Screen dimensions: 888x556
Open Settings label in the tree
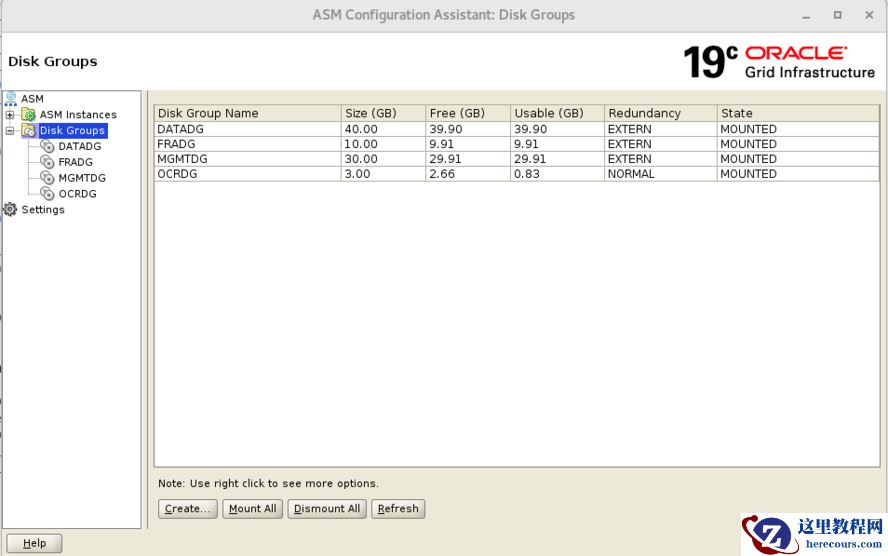tap(43, 209)
